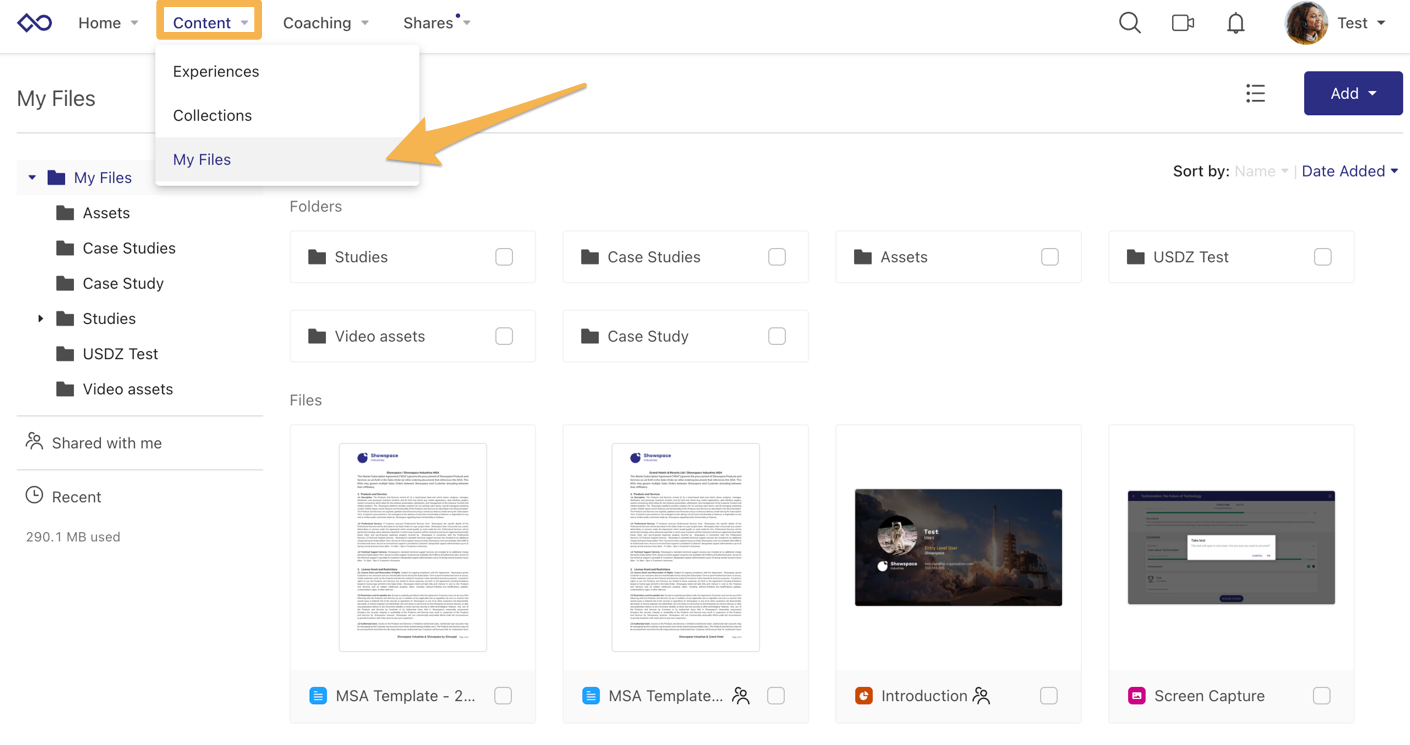Select My Files from the Content menu
Image resolution: width=1410 pixels, height=745 pixels.
click(202, 159)
